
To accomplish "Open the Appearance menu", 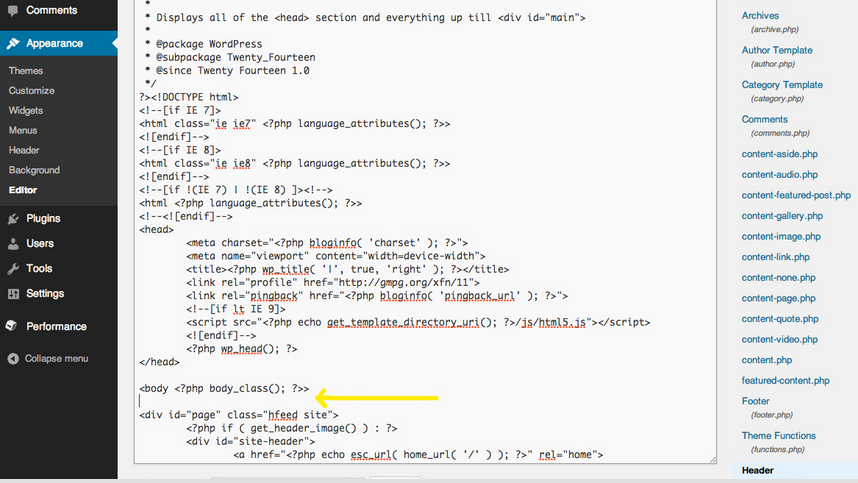I will pyautogui.click(x=55, y=43).
